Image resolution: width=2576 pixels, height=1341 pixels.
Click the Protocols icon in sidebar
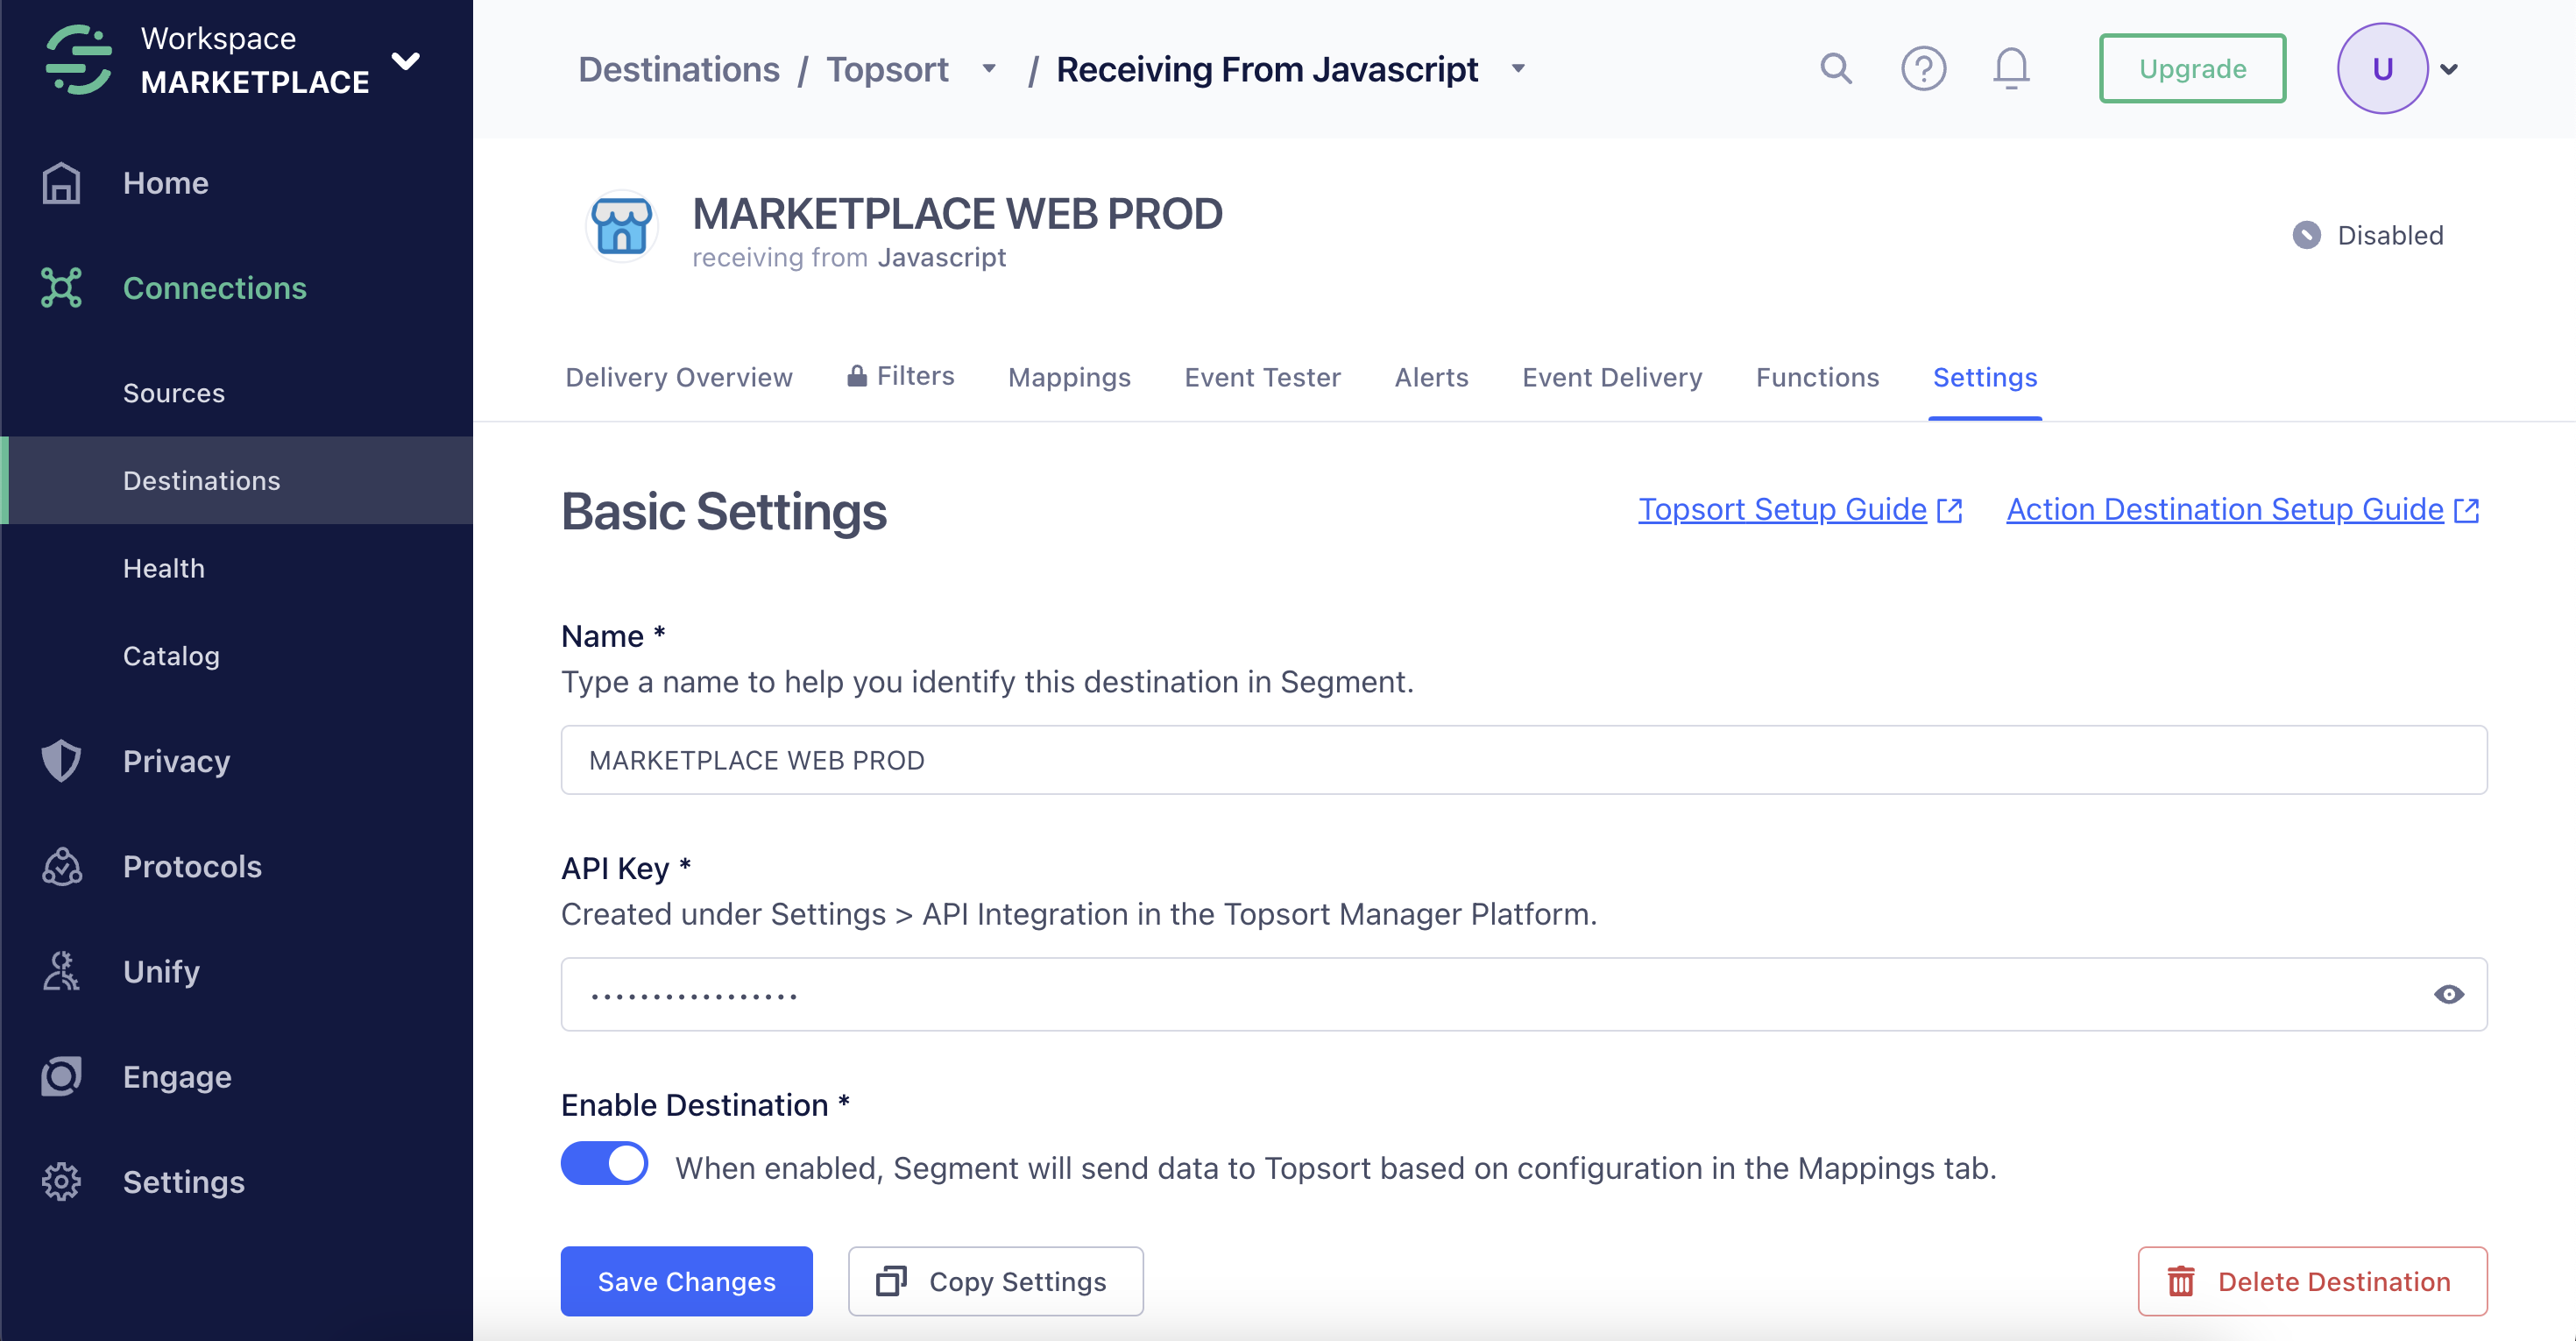[61, 866]
